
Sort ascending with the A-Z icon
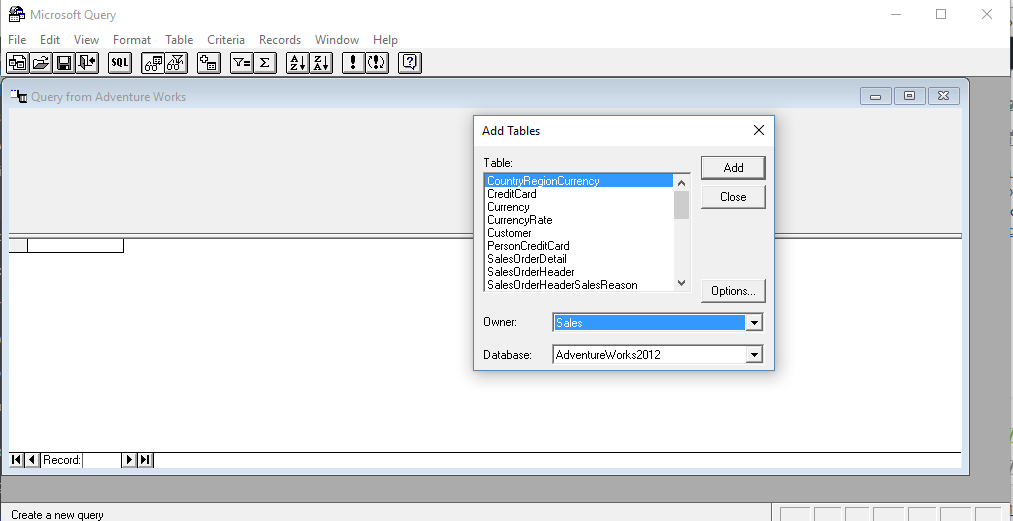pos(297,63)
